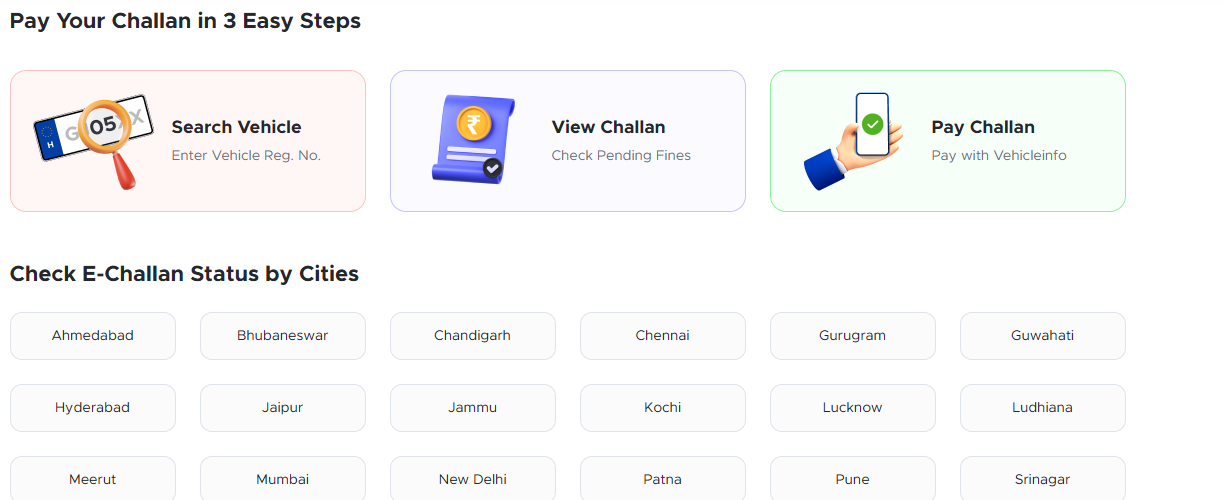Select Lucknow city
1224x500 pixels.
pos(853,408)
